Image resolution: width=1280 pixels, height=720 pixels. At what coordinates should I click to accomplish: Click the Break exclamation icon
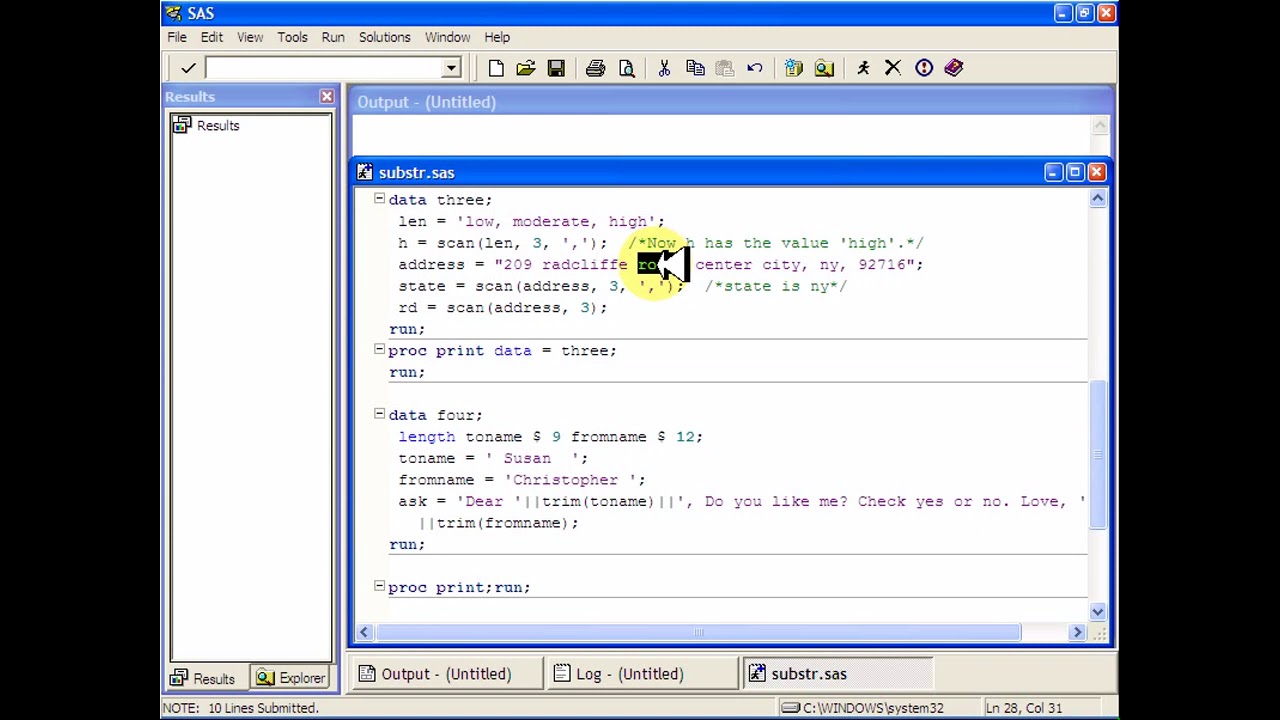point(923,68)
